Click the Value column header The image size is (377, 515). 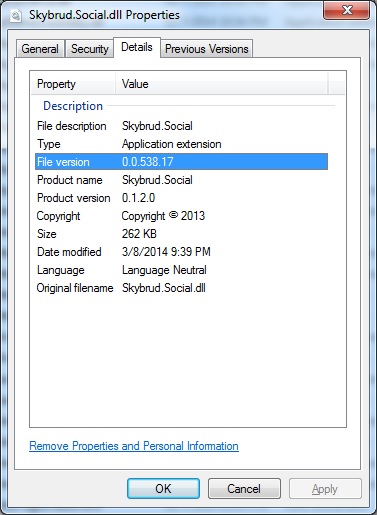(222, 84)
